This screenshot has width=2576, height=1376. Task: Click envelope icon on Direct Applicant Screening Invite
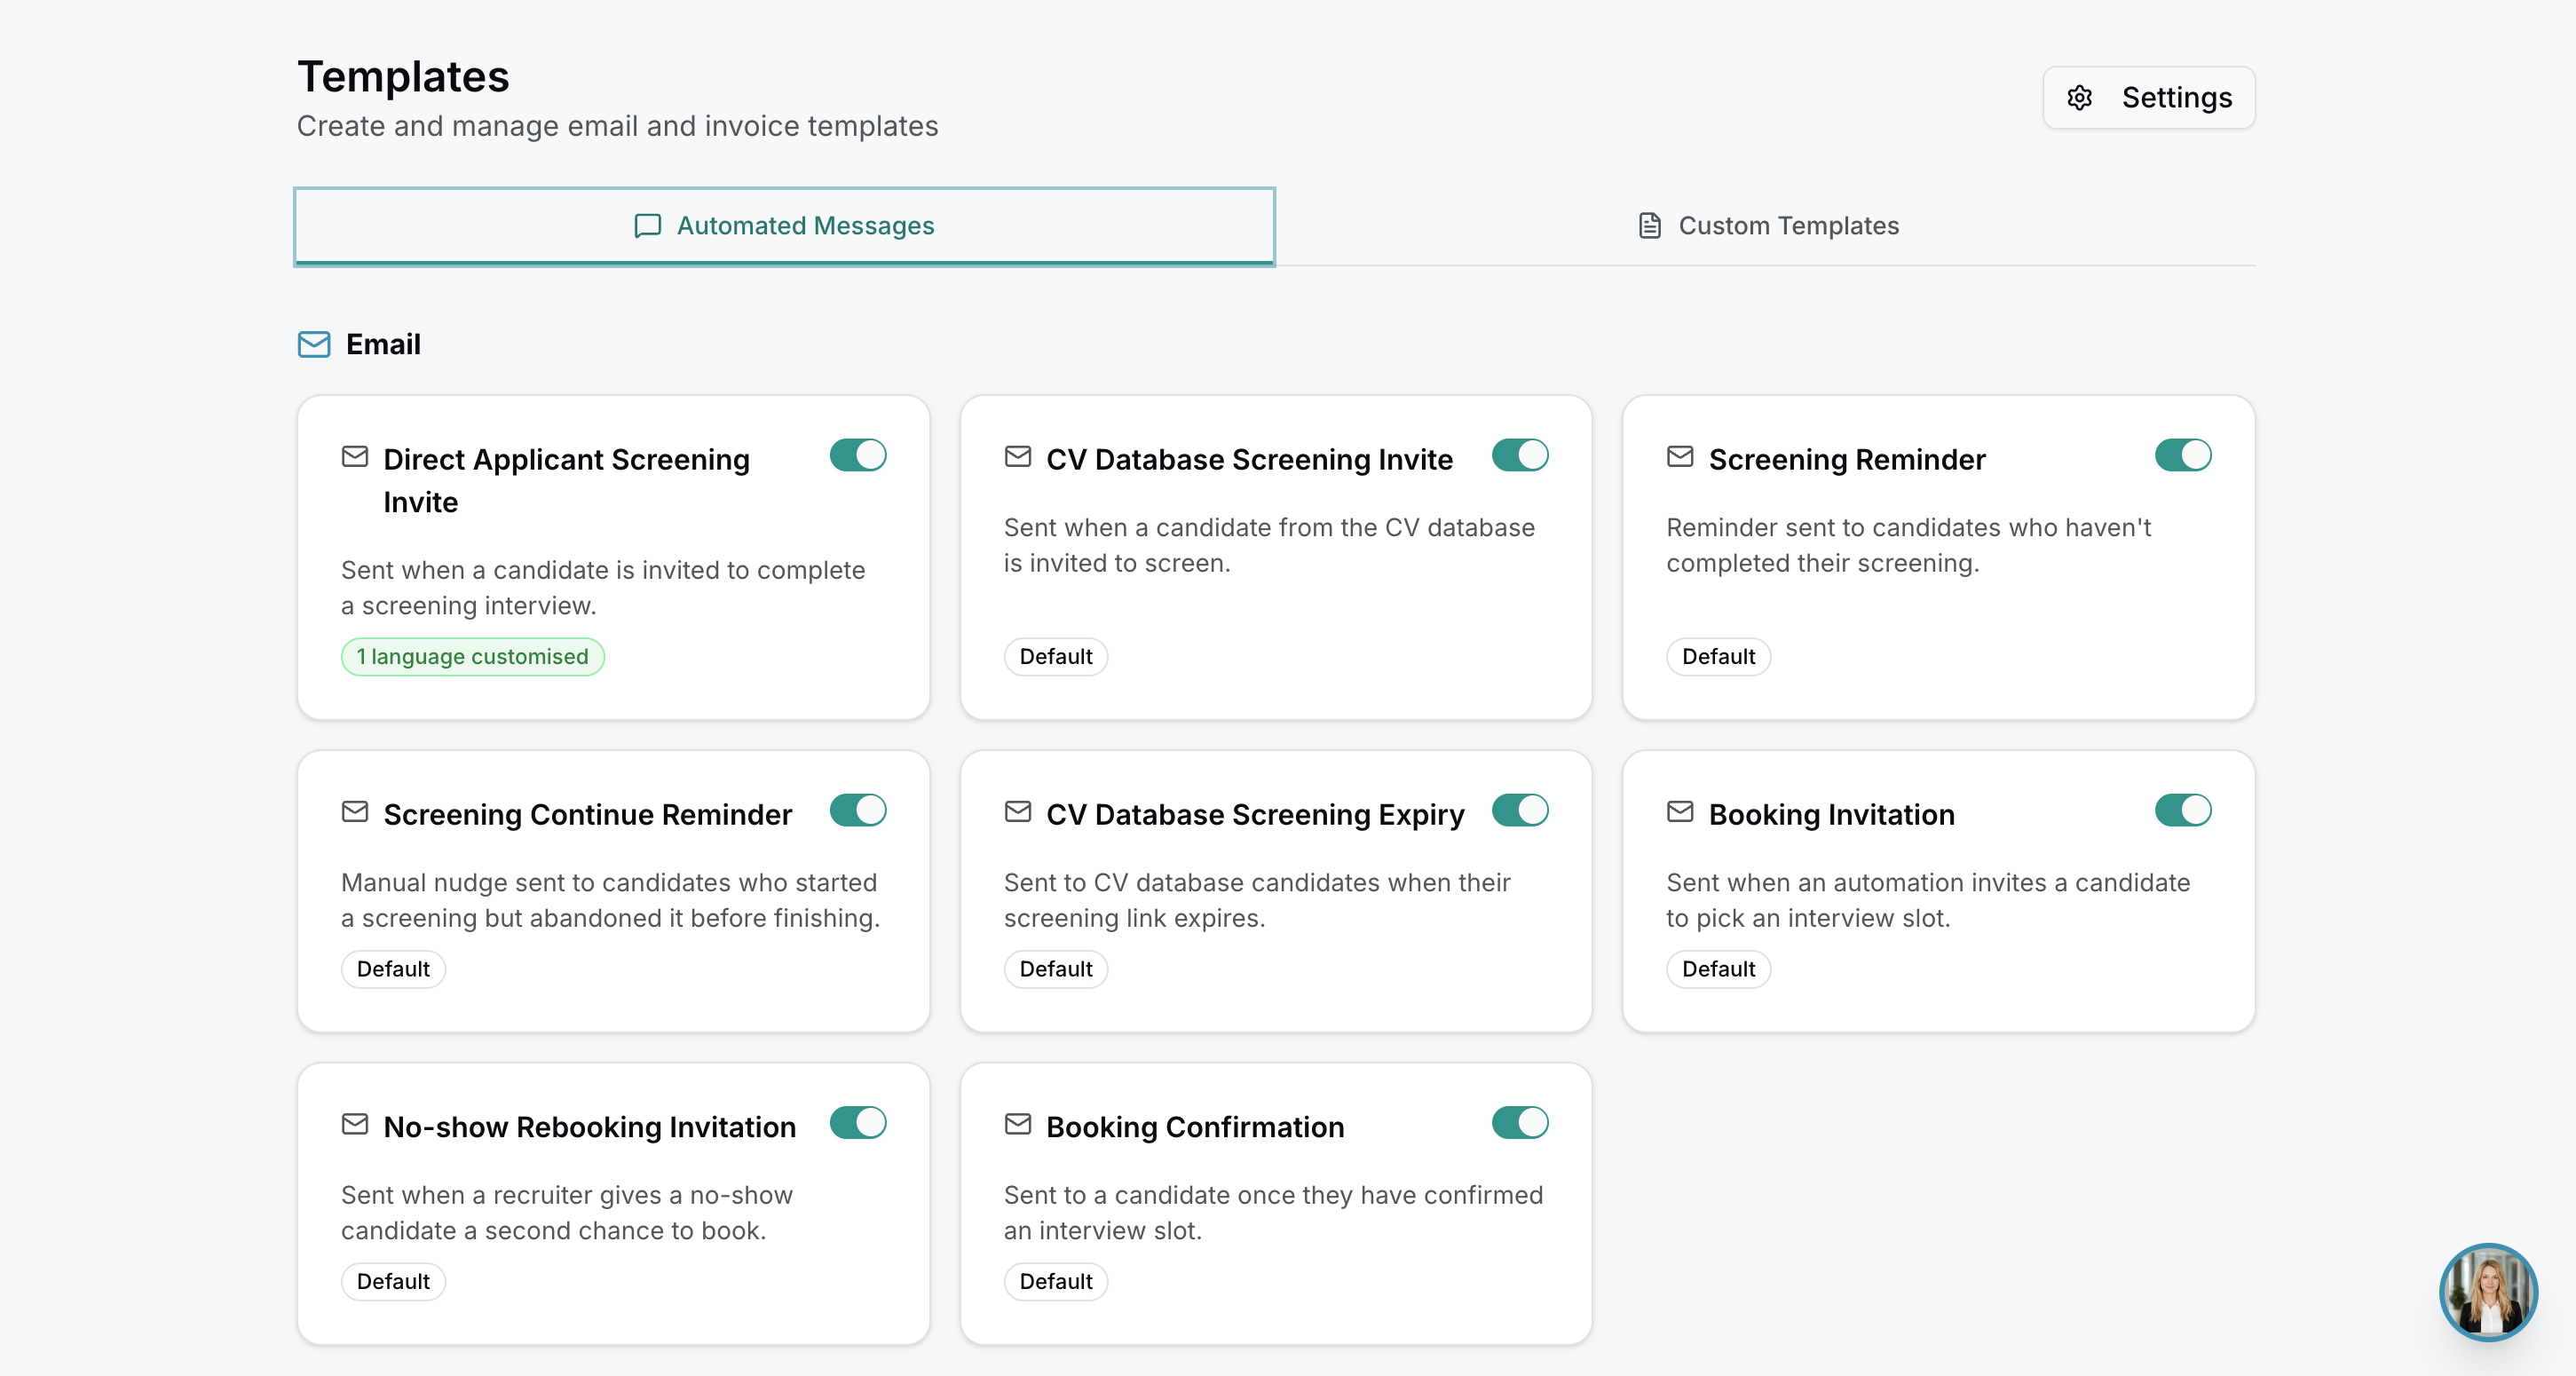pos(355,457)
